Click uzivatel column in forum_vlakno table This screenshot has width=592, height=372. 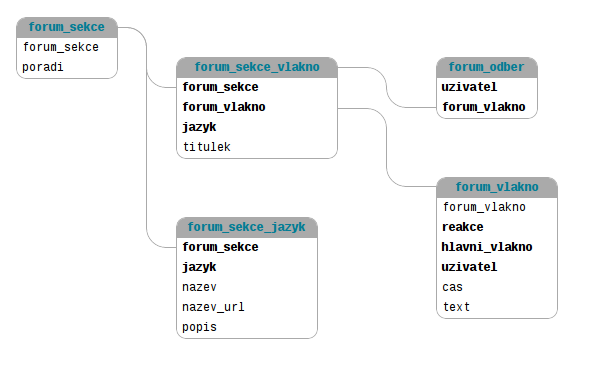[469, 267]
